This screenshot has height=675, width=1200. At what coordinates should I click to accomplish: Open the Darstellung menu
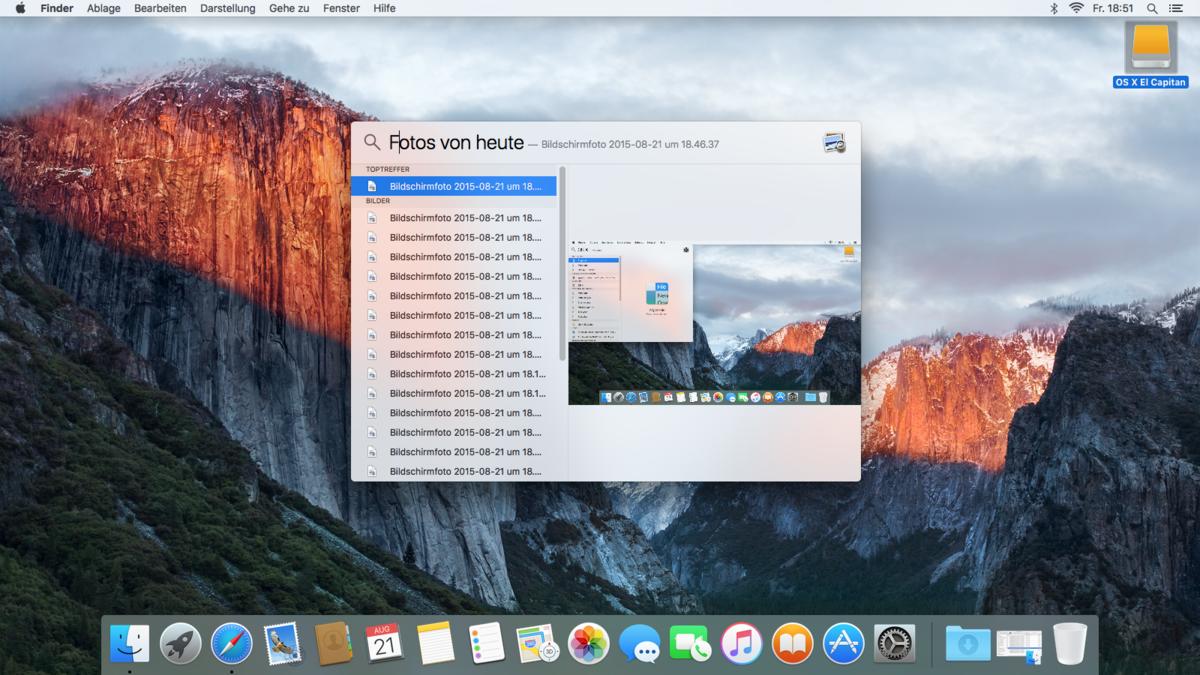[x=228, y=8]
